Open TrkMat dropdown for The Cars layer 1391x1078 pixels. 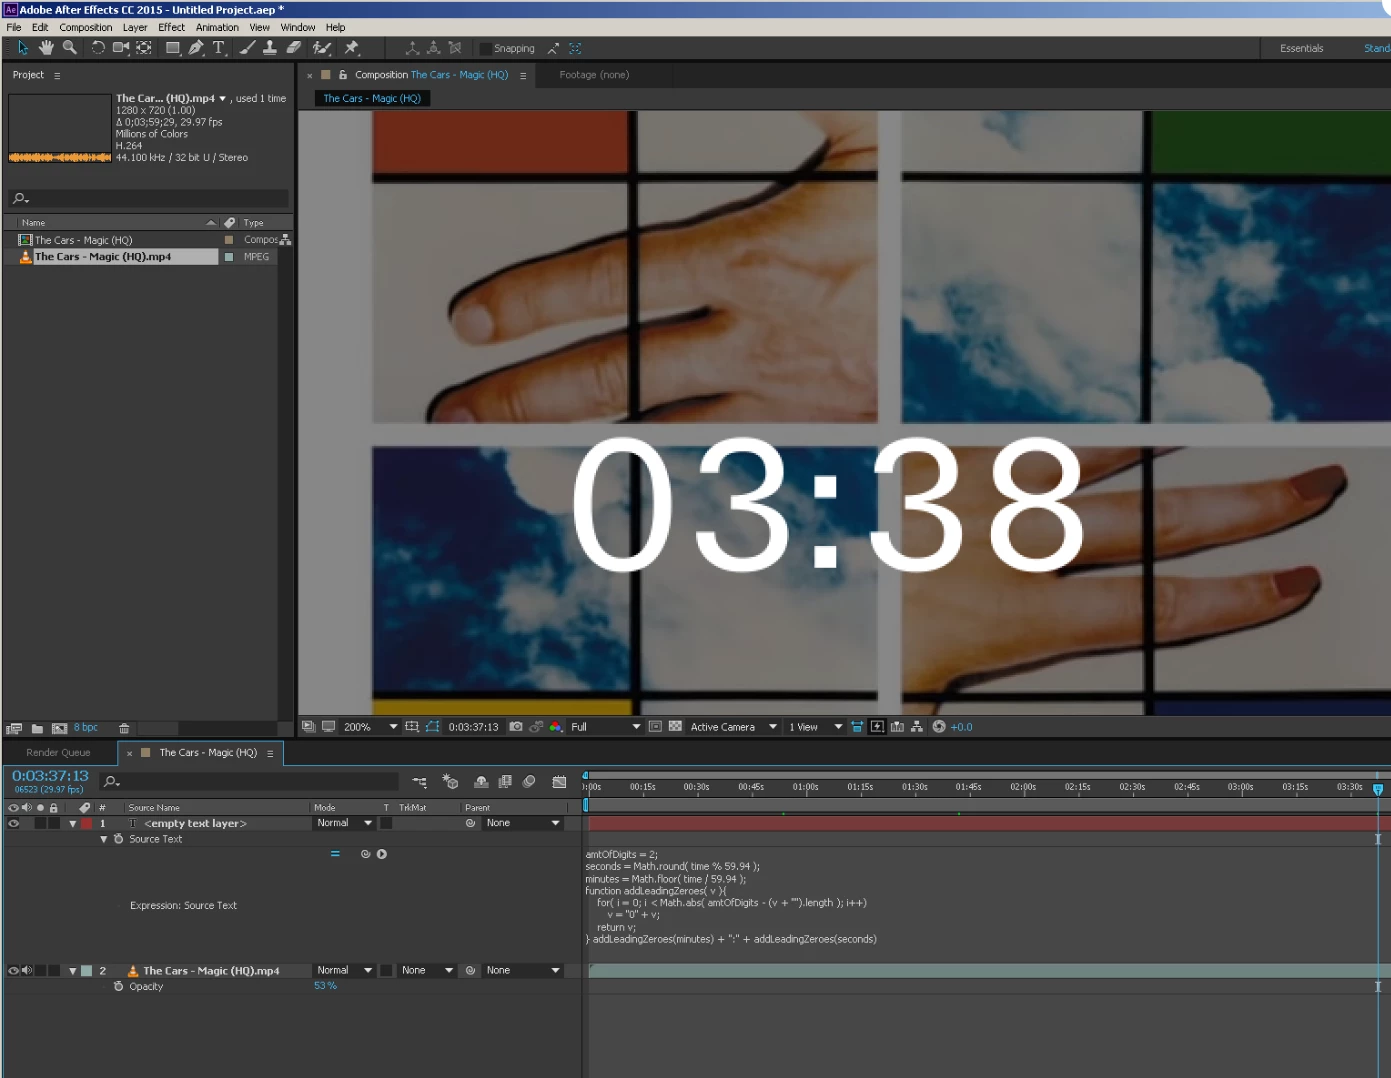427,971
